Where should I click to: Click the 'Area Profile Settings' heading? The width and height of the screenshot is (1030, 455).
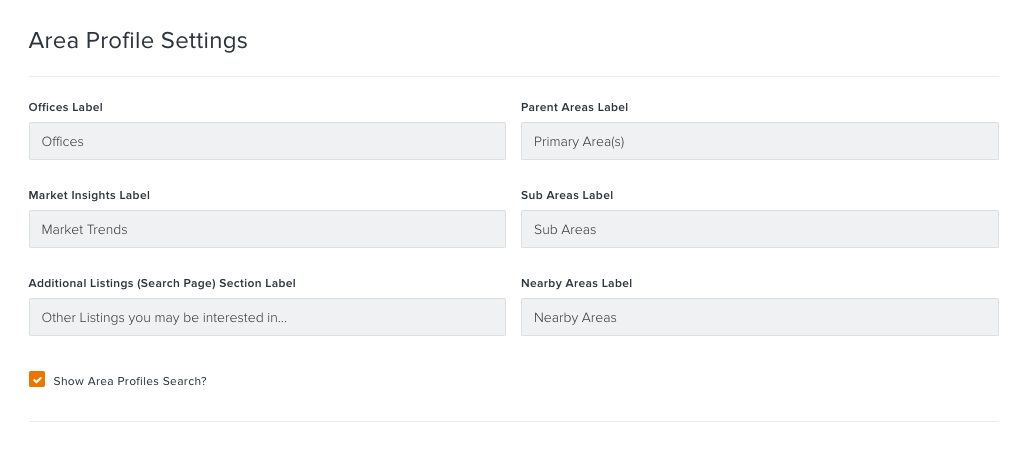click(138, 41)
